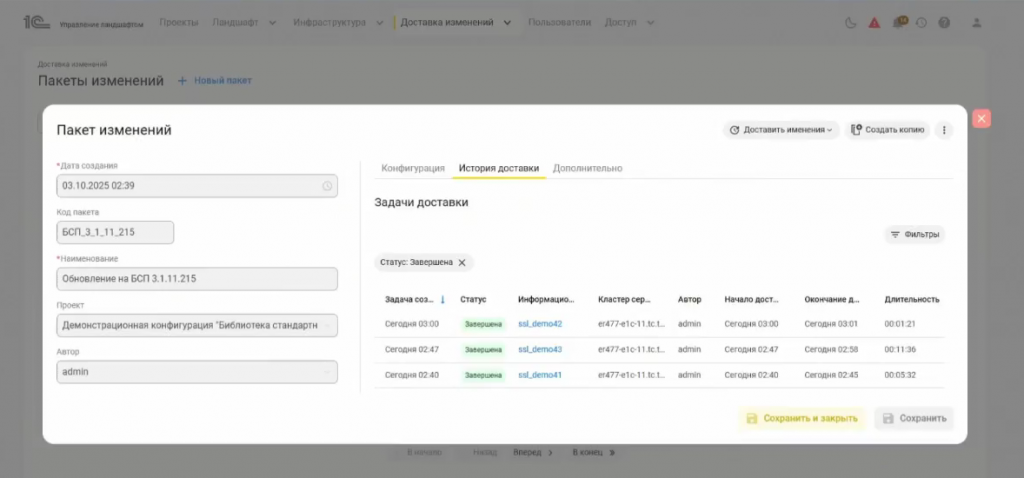1024x478 pixels.
Task: Open Автор admin dropdown field
Action: coord(197,372)
